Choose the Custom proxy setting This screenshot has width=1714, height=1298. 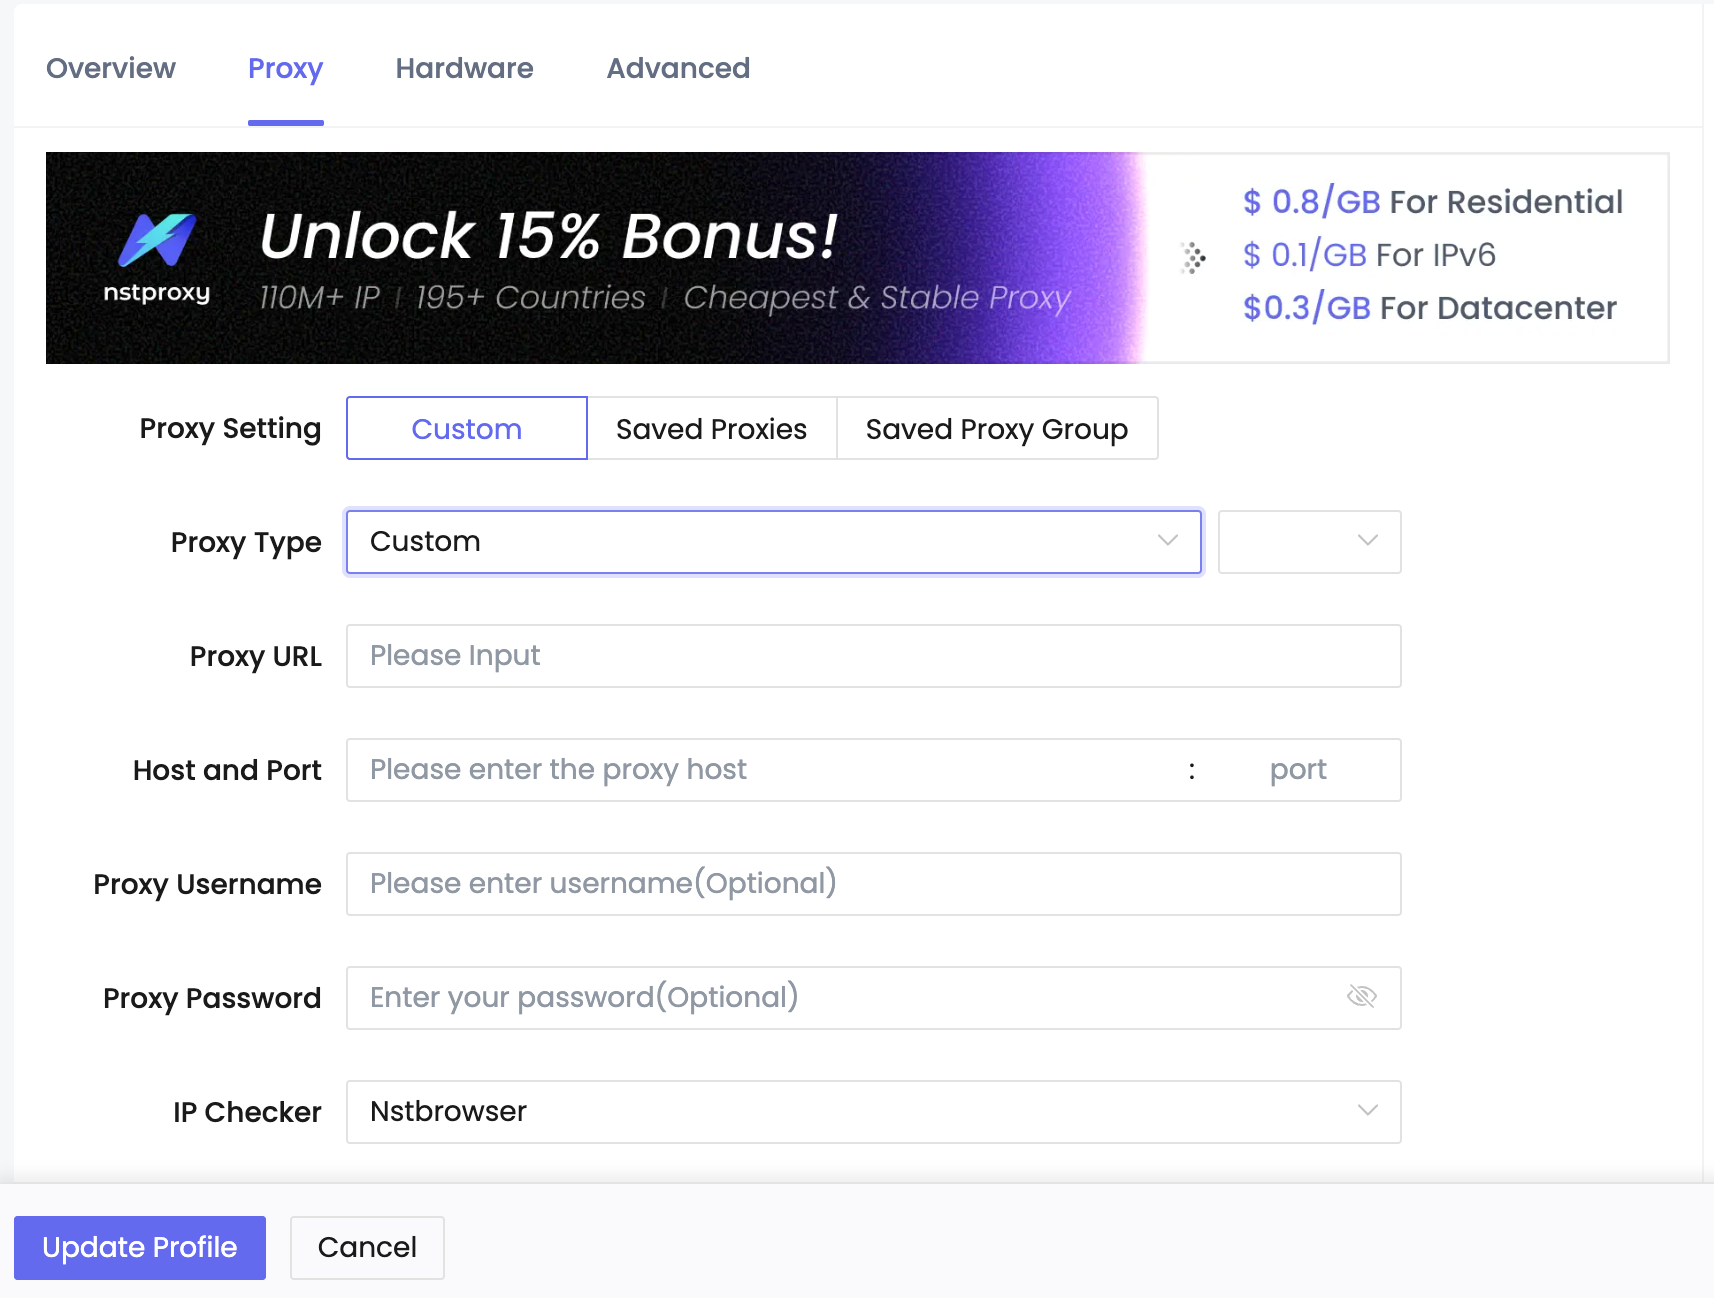467,429
